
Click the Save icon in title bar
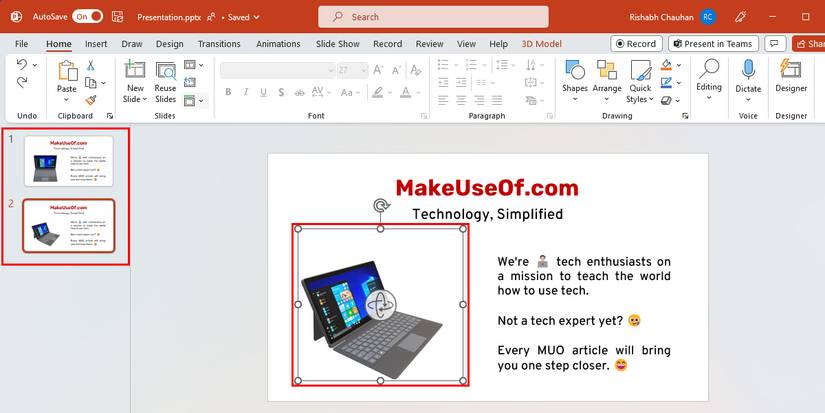117,17
